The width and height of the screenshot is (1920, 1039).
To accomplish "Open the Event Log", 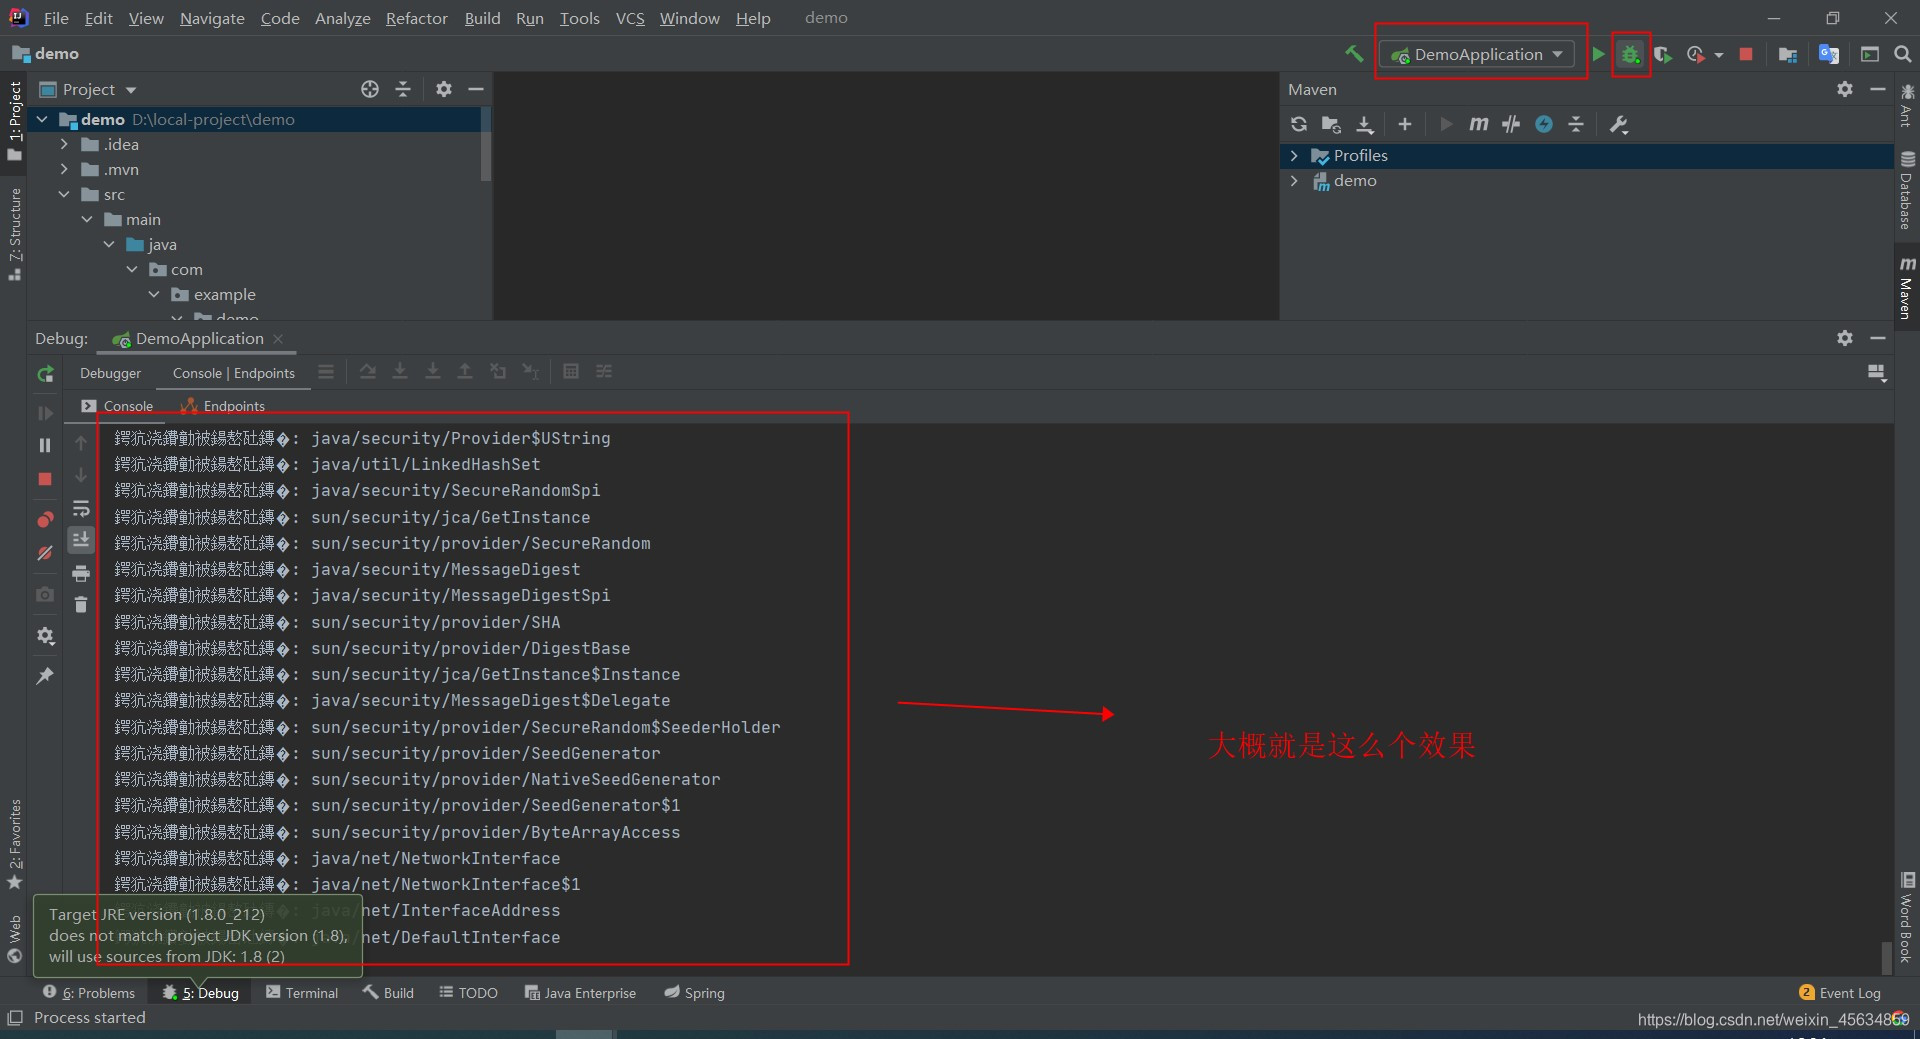I will 1840,993.
